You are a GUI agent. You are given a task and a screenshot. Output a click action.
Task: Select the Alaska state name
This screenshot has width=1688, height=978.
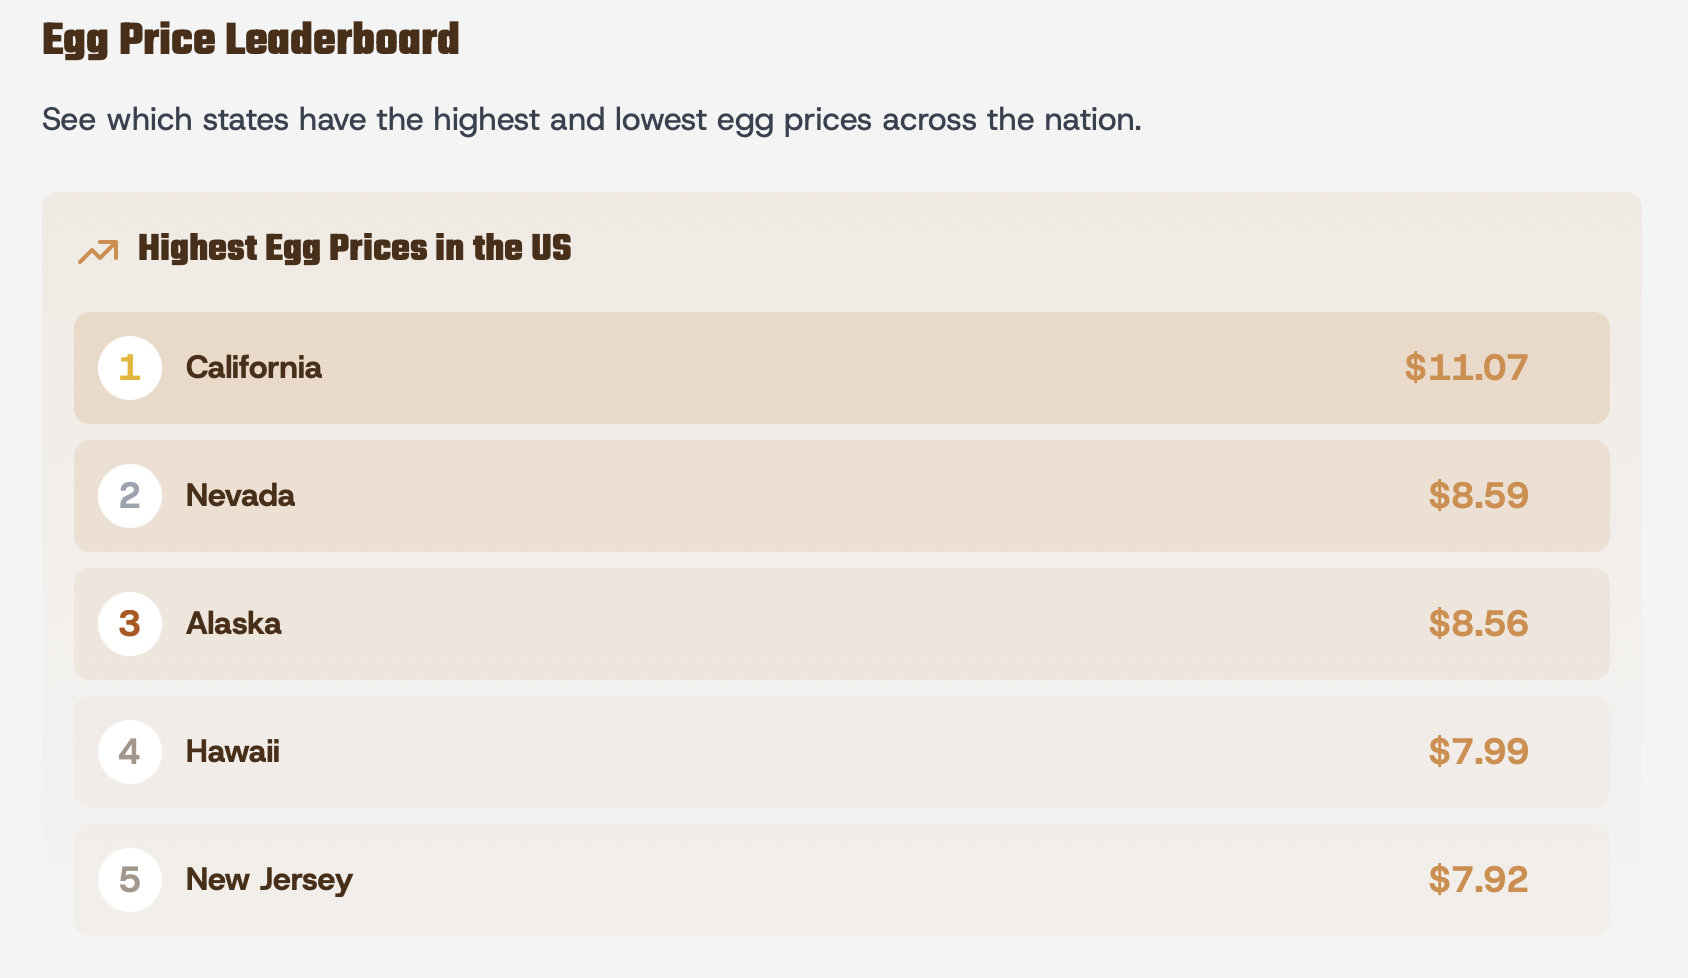[233, 624]
